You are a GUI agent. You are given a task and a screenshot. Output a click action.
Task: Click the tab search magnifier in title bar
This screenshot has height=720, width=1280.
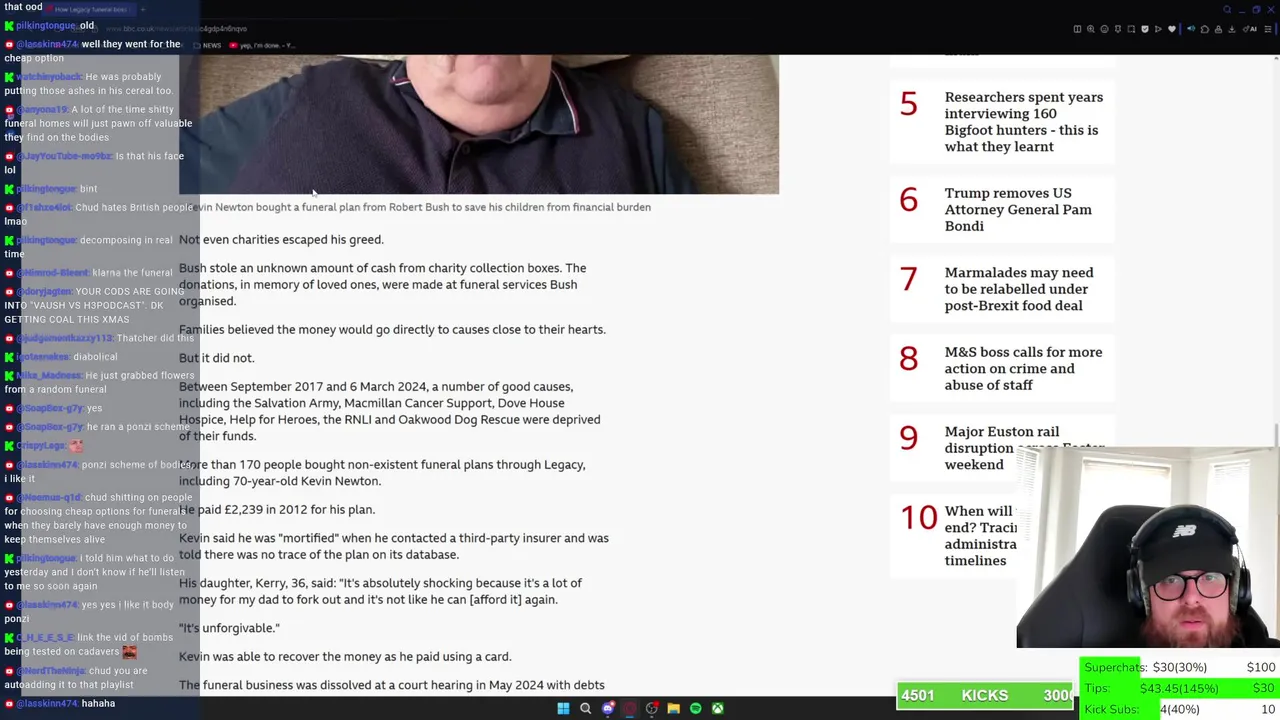(1227, 10)
